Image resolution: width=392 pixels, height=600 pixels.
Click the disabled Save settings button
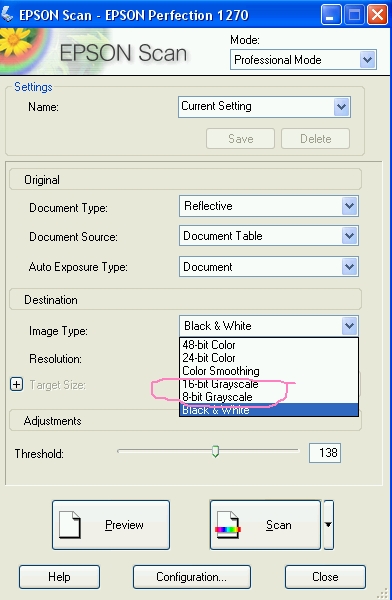click(x=240, y=139)
